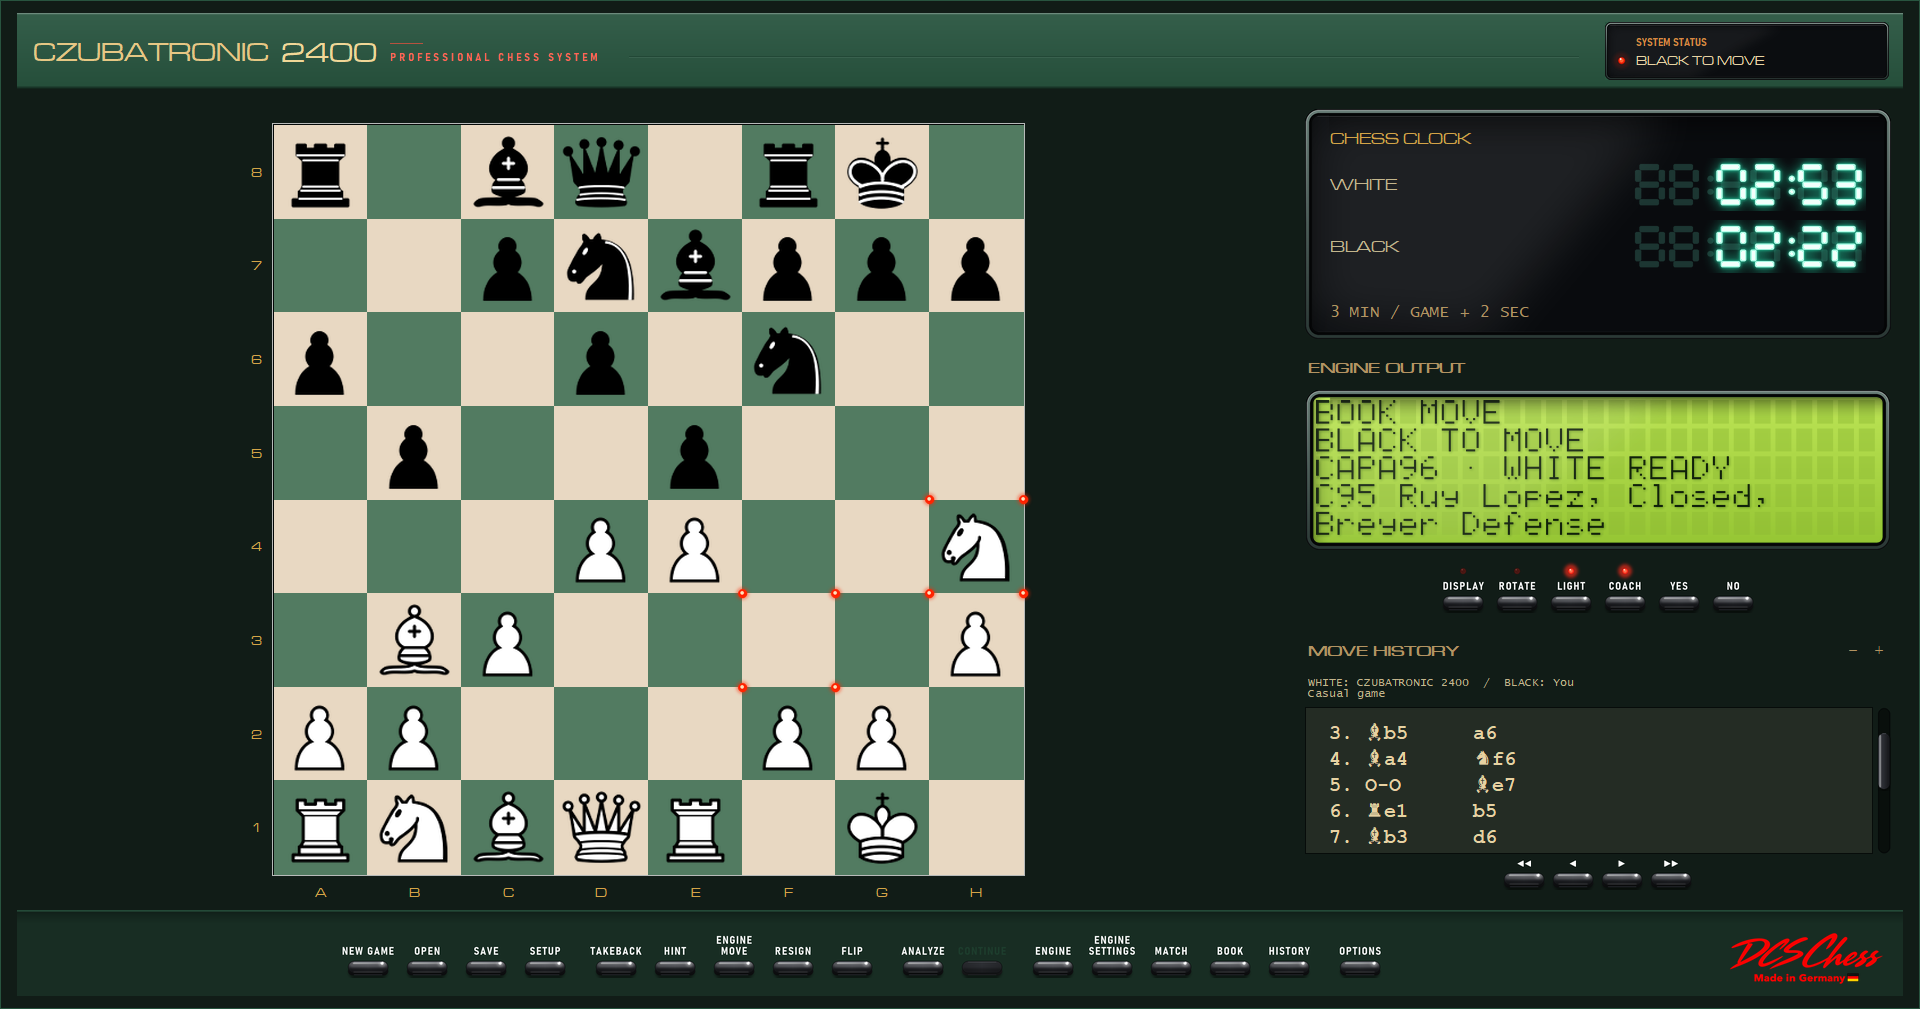
Task: Toggle the DISPLAY button
Action: [1463, 602]
